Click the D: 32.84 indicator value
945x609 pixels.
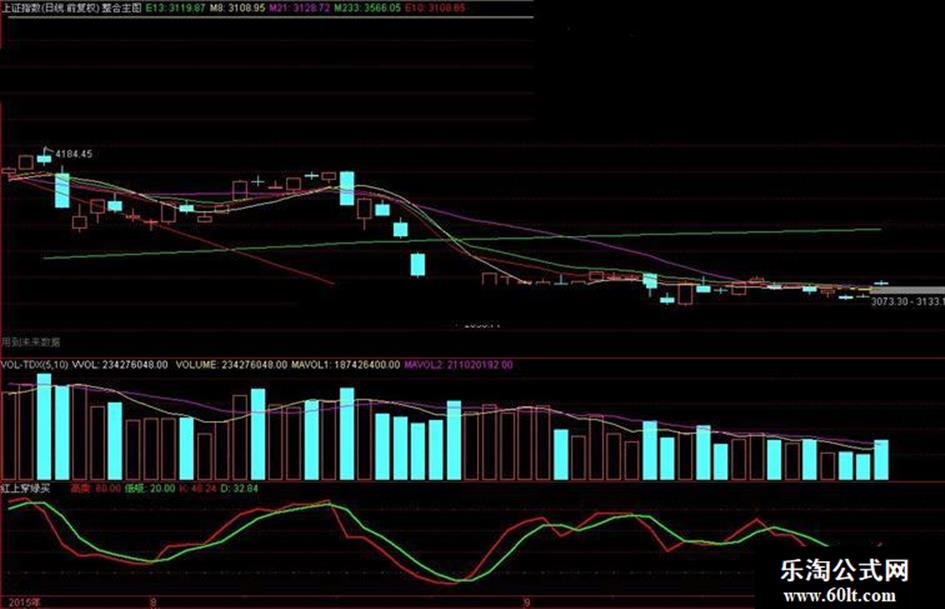click(x=240, y=488)
